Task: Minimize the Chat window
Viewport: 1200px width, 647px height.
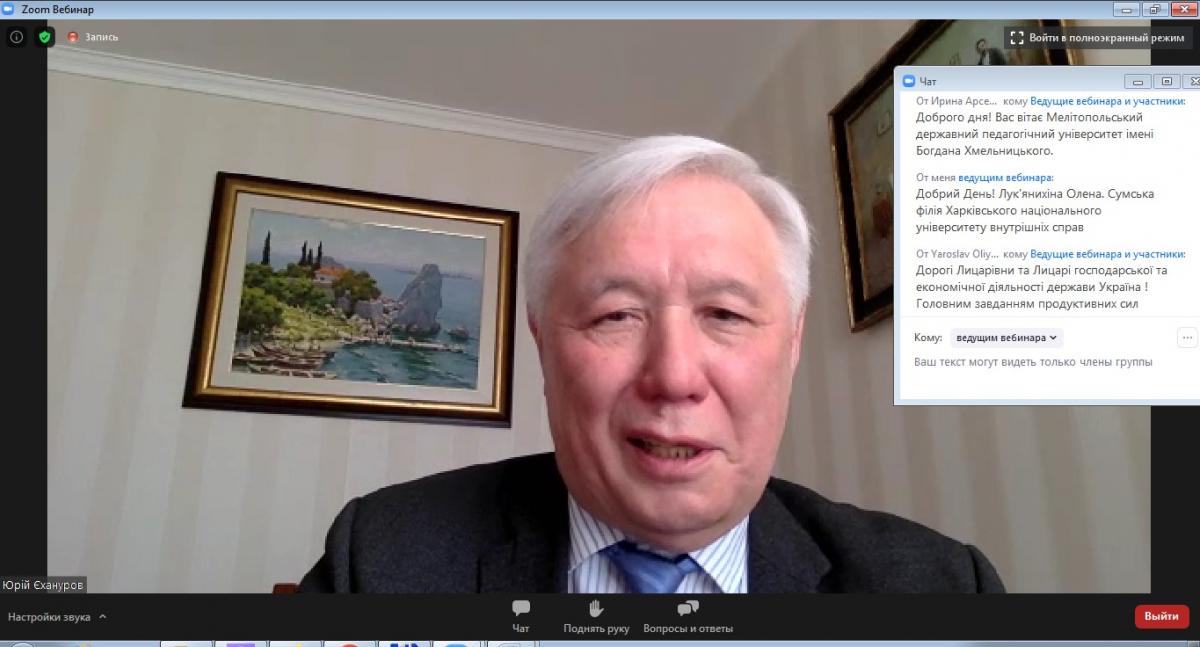Action: click(x=1139, y=81)
